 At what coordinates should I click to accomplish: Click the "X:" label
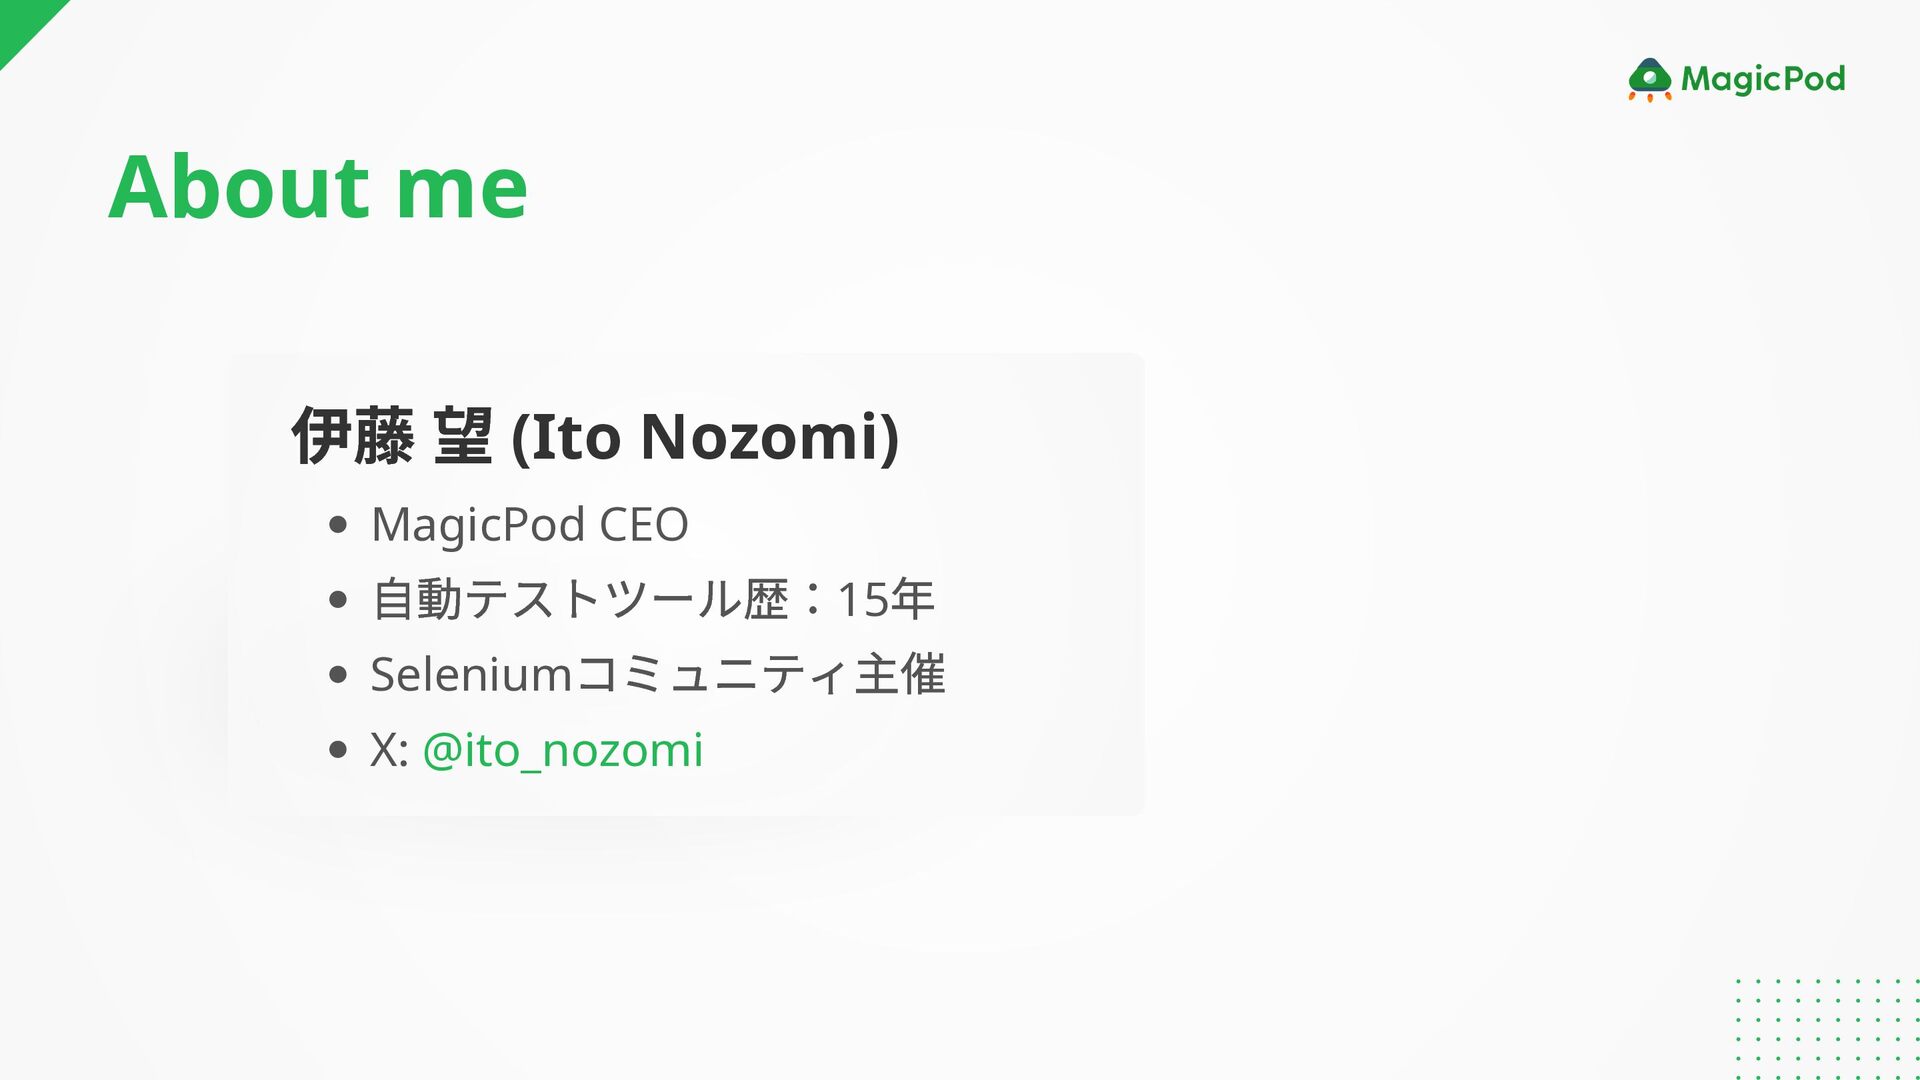(x=389, y=750)
